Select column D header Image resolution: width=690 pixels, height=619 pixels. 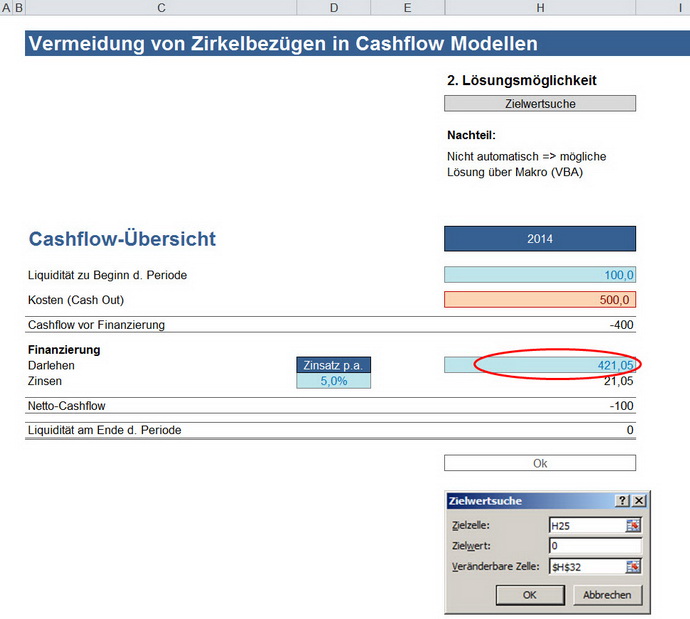click(x=334, y=7)
